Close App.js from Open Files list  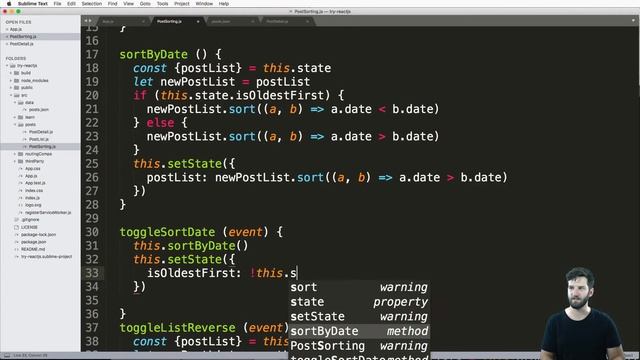7,29
